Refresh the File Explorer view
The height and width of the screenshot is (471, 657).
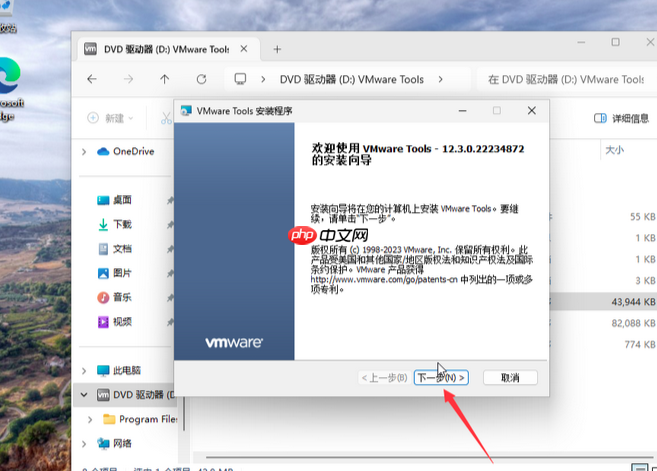202,79
